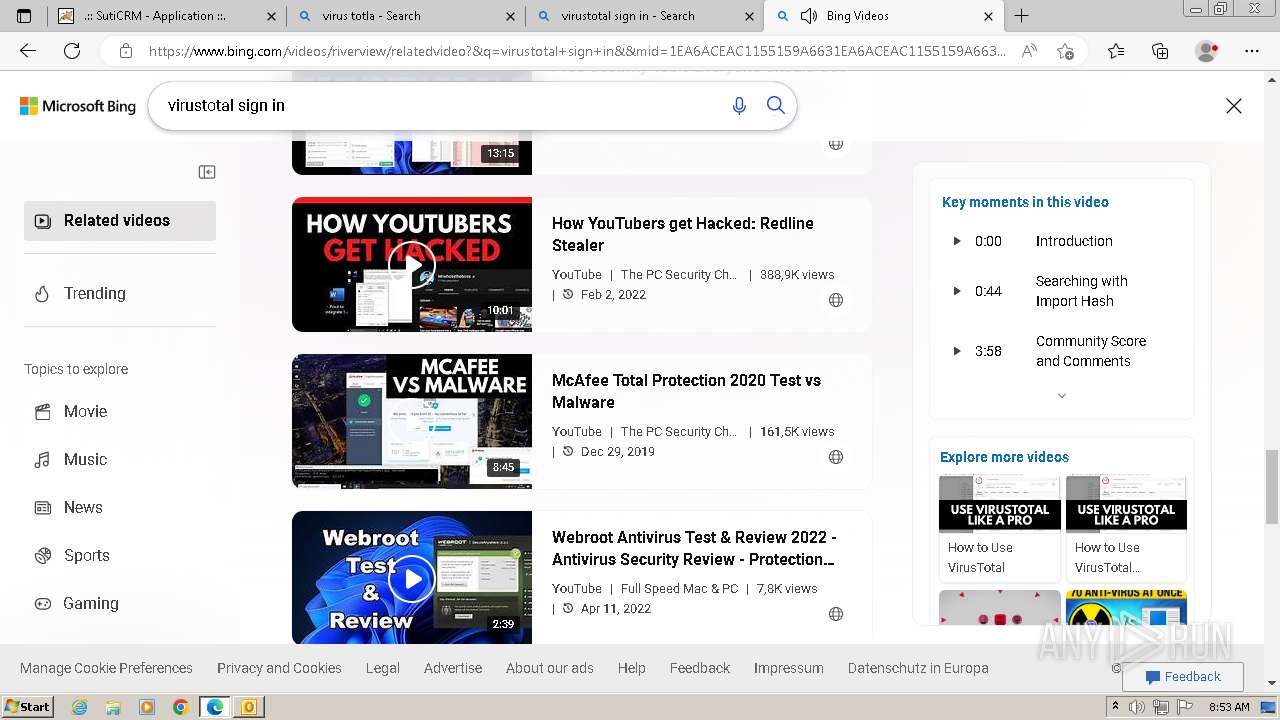Open the Outlook taskbar icon
1280x720 pixels.
(x=248, y=707)
